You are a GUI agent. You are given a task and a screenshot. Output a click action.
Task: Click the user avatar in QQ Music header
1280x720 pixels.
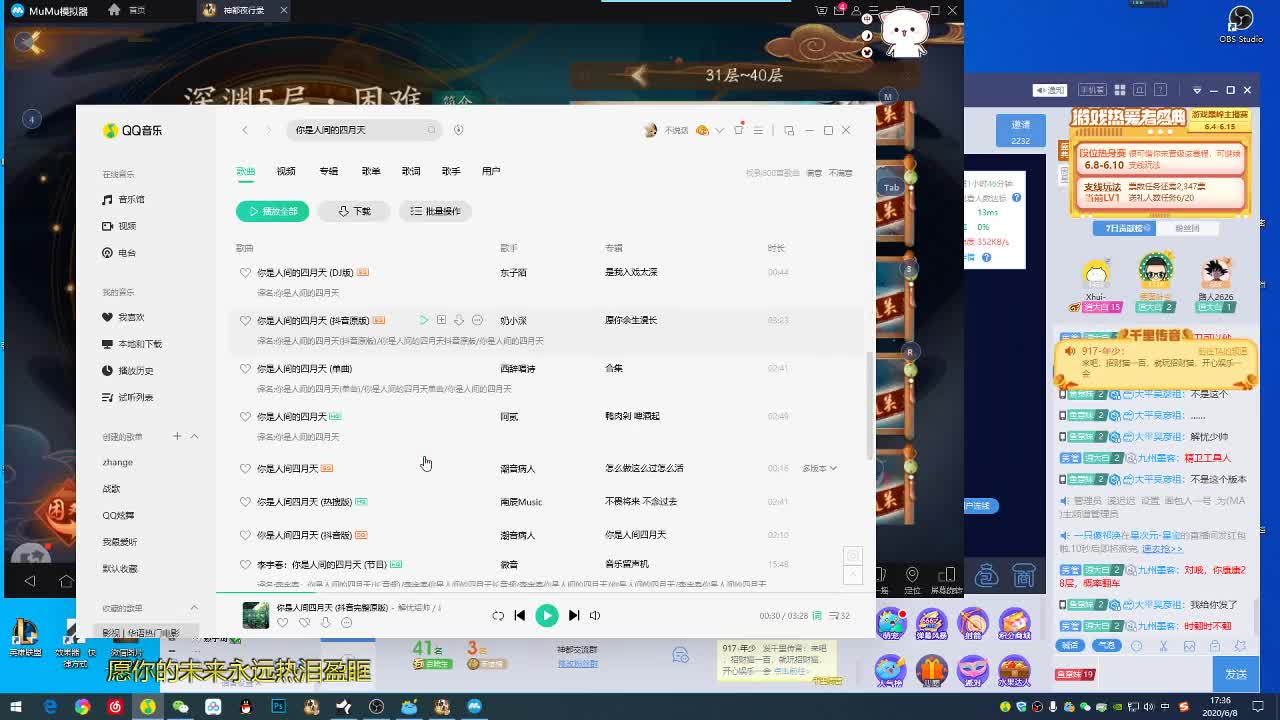[651, 130]
